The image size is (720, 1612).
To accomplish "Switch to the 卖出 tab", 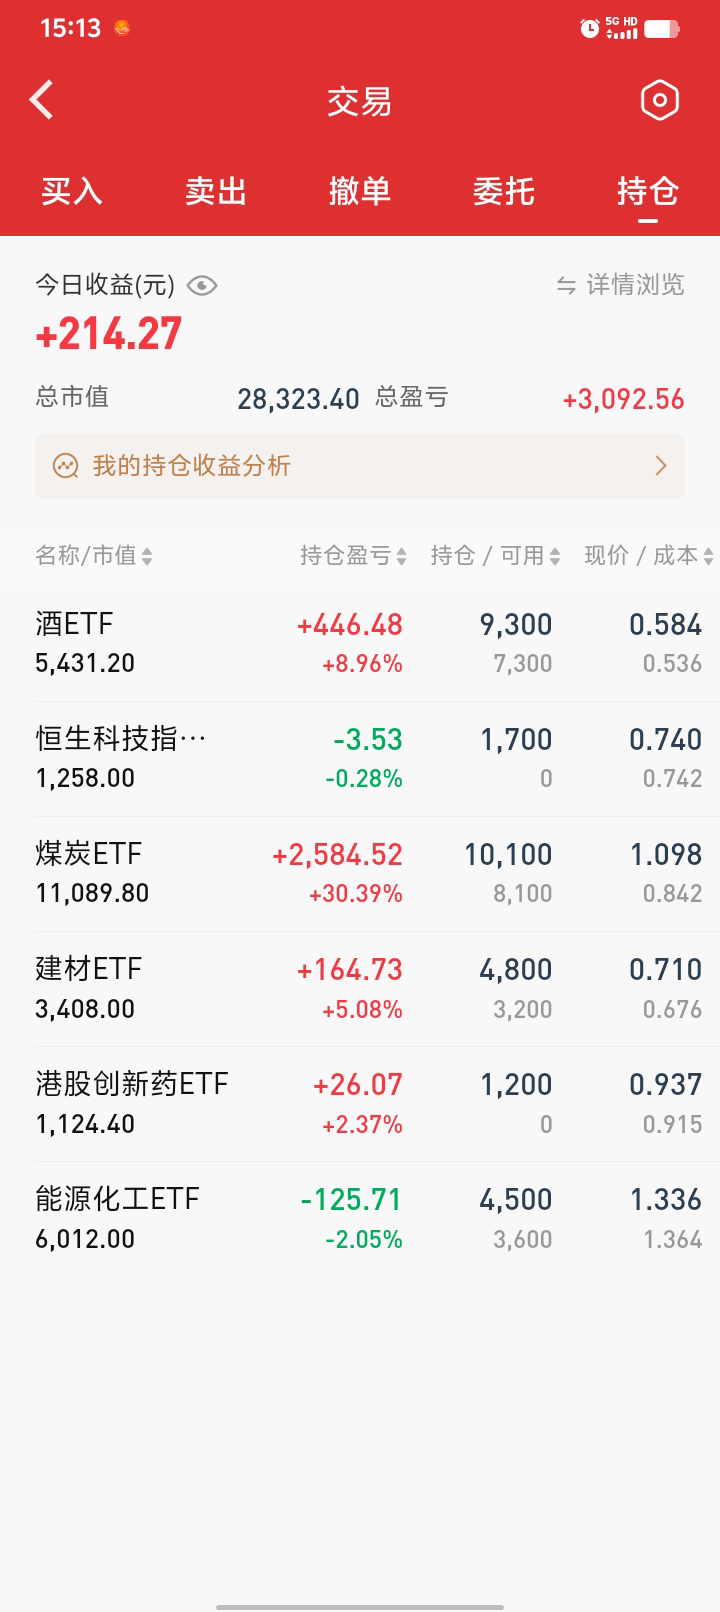I will [x=216, y=191].
